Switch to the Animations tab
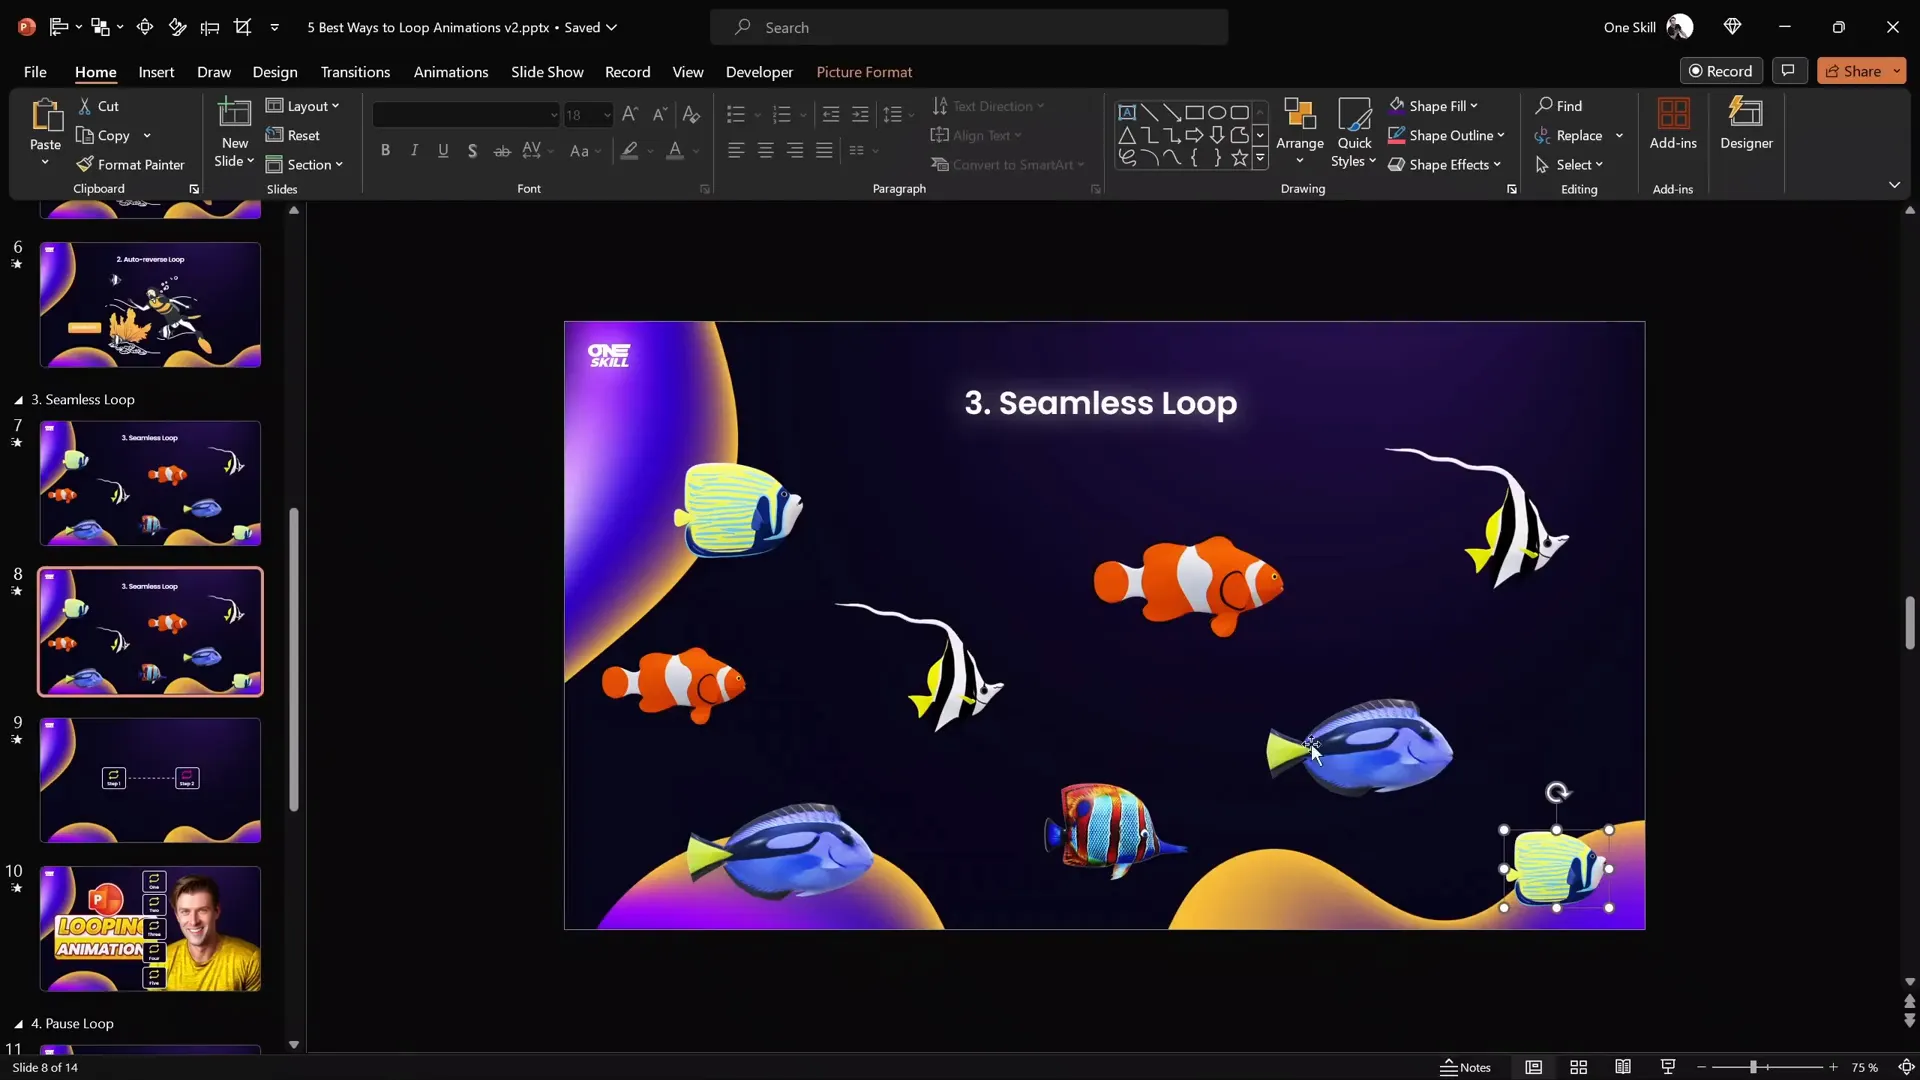Viewport: 1920px width, 1080px height. tap(451, 72)
